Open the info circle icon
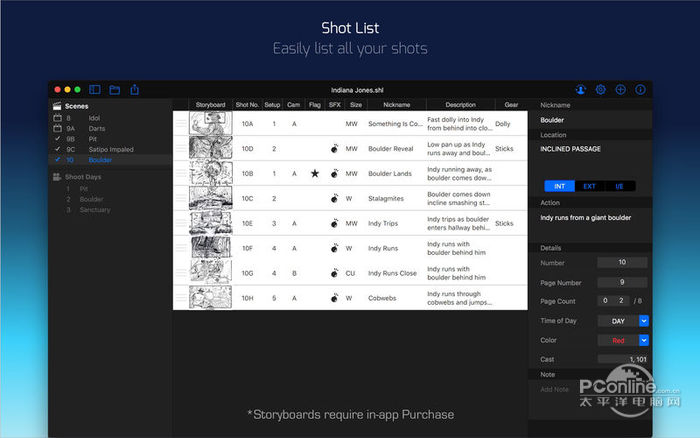The height and width of the screenshot is (438, 700). 640,90
